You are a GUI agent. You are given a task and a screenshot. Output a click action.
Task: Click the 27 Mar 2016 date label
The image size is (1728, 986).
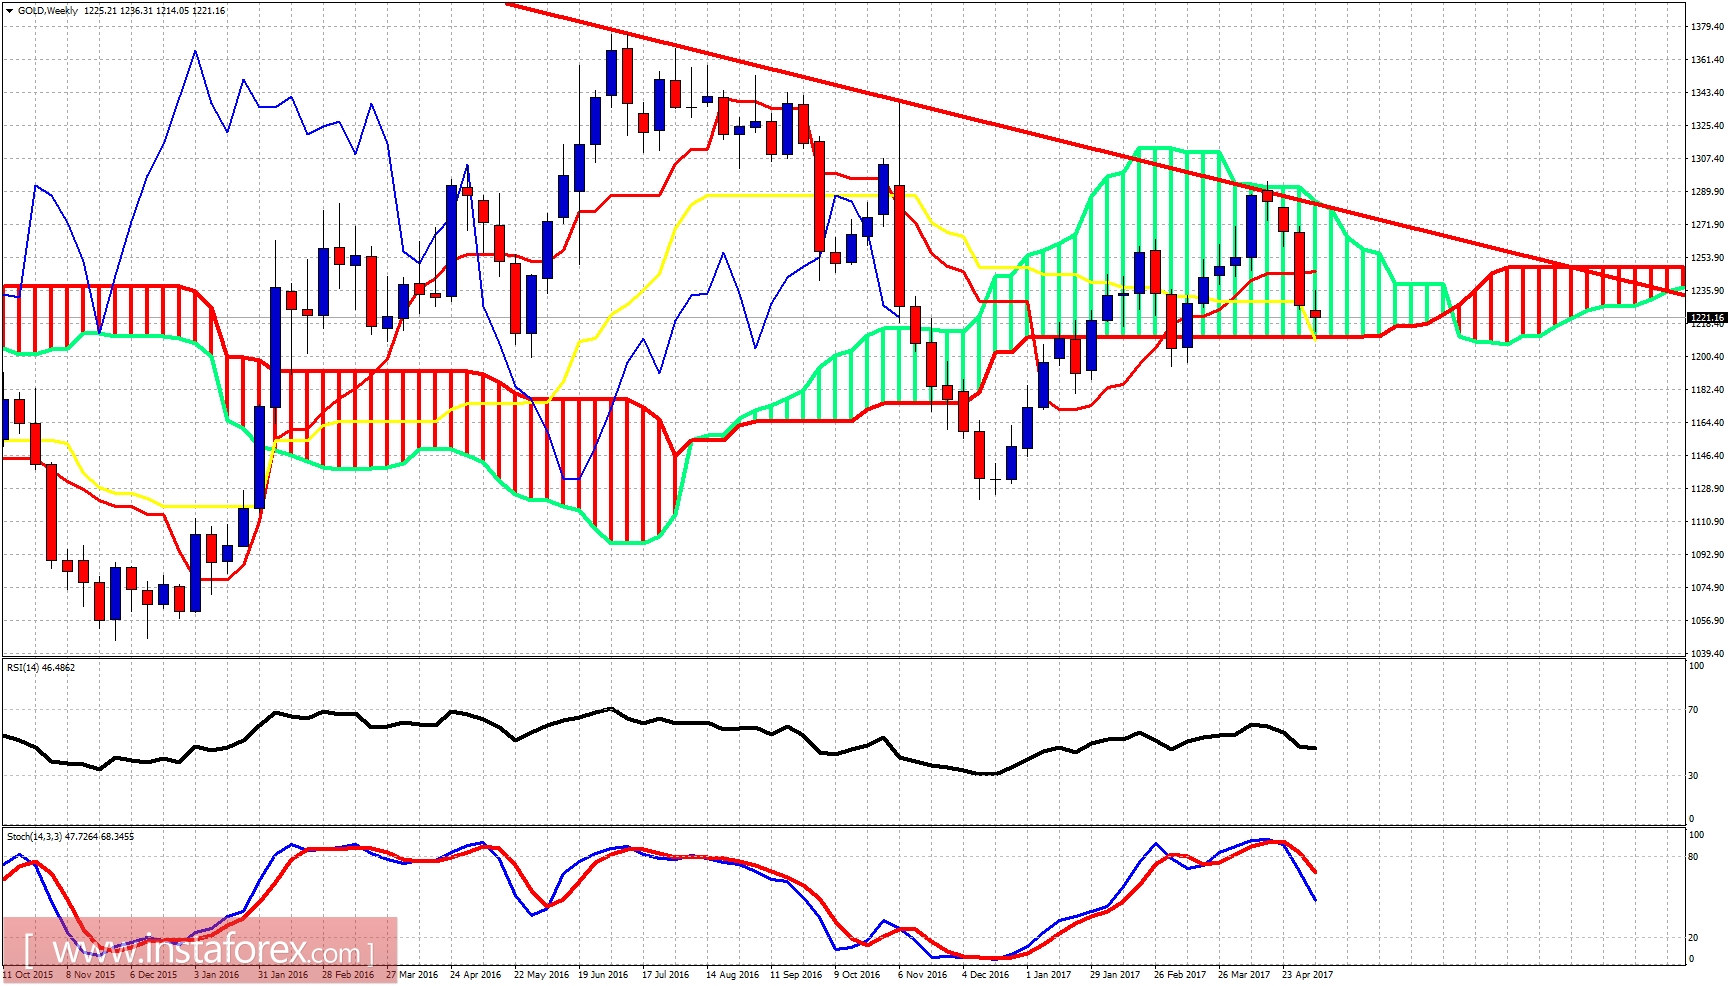tap(412, 975)
